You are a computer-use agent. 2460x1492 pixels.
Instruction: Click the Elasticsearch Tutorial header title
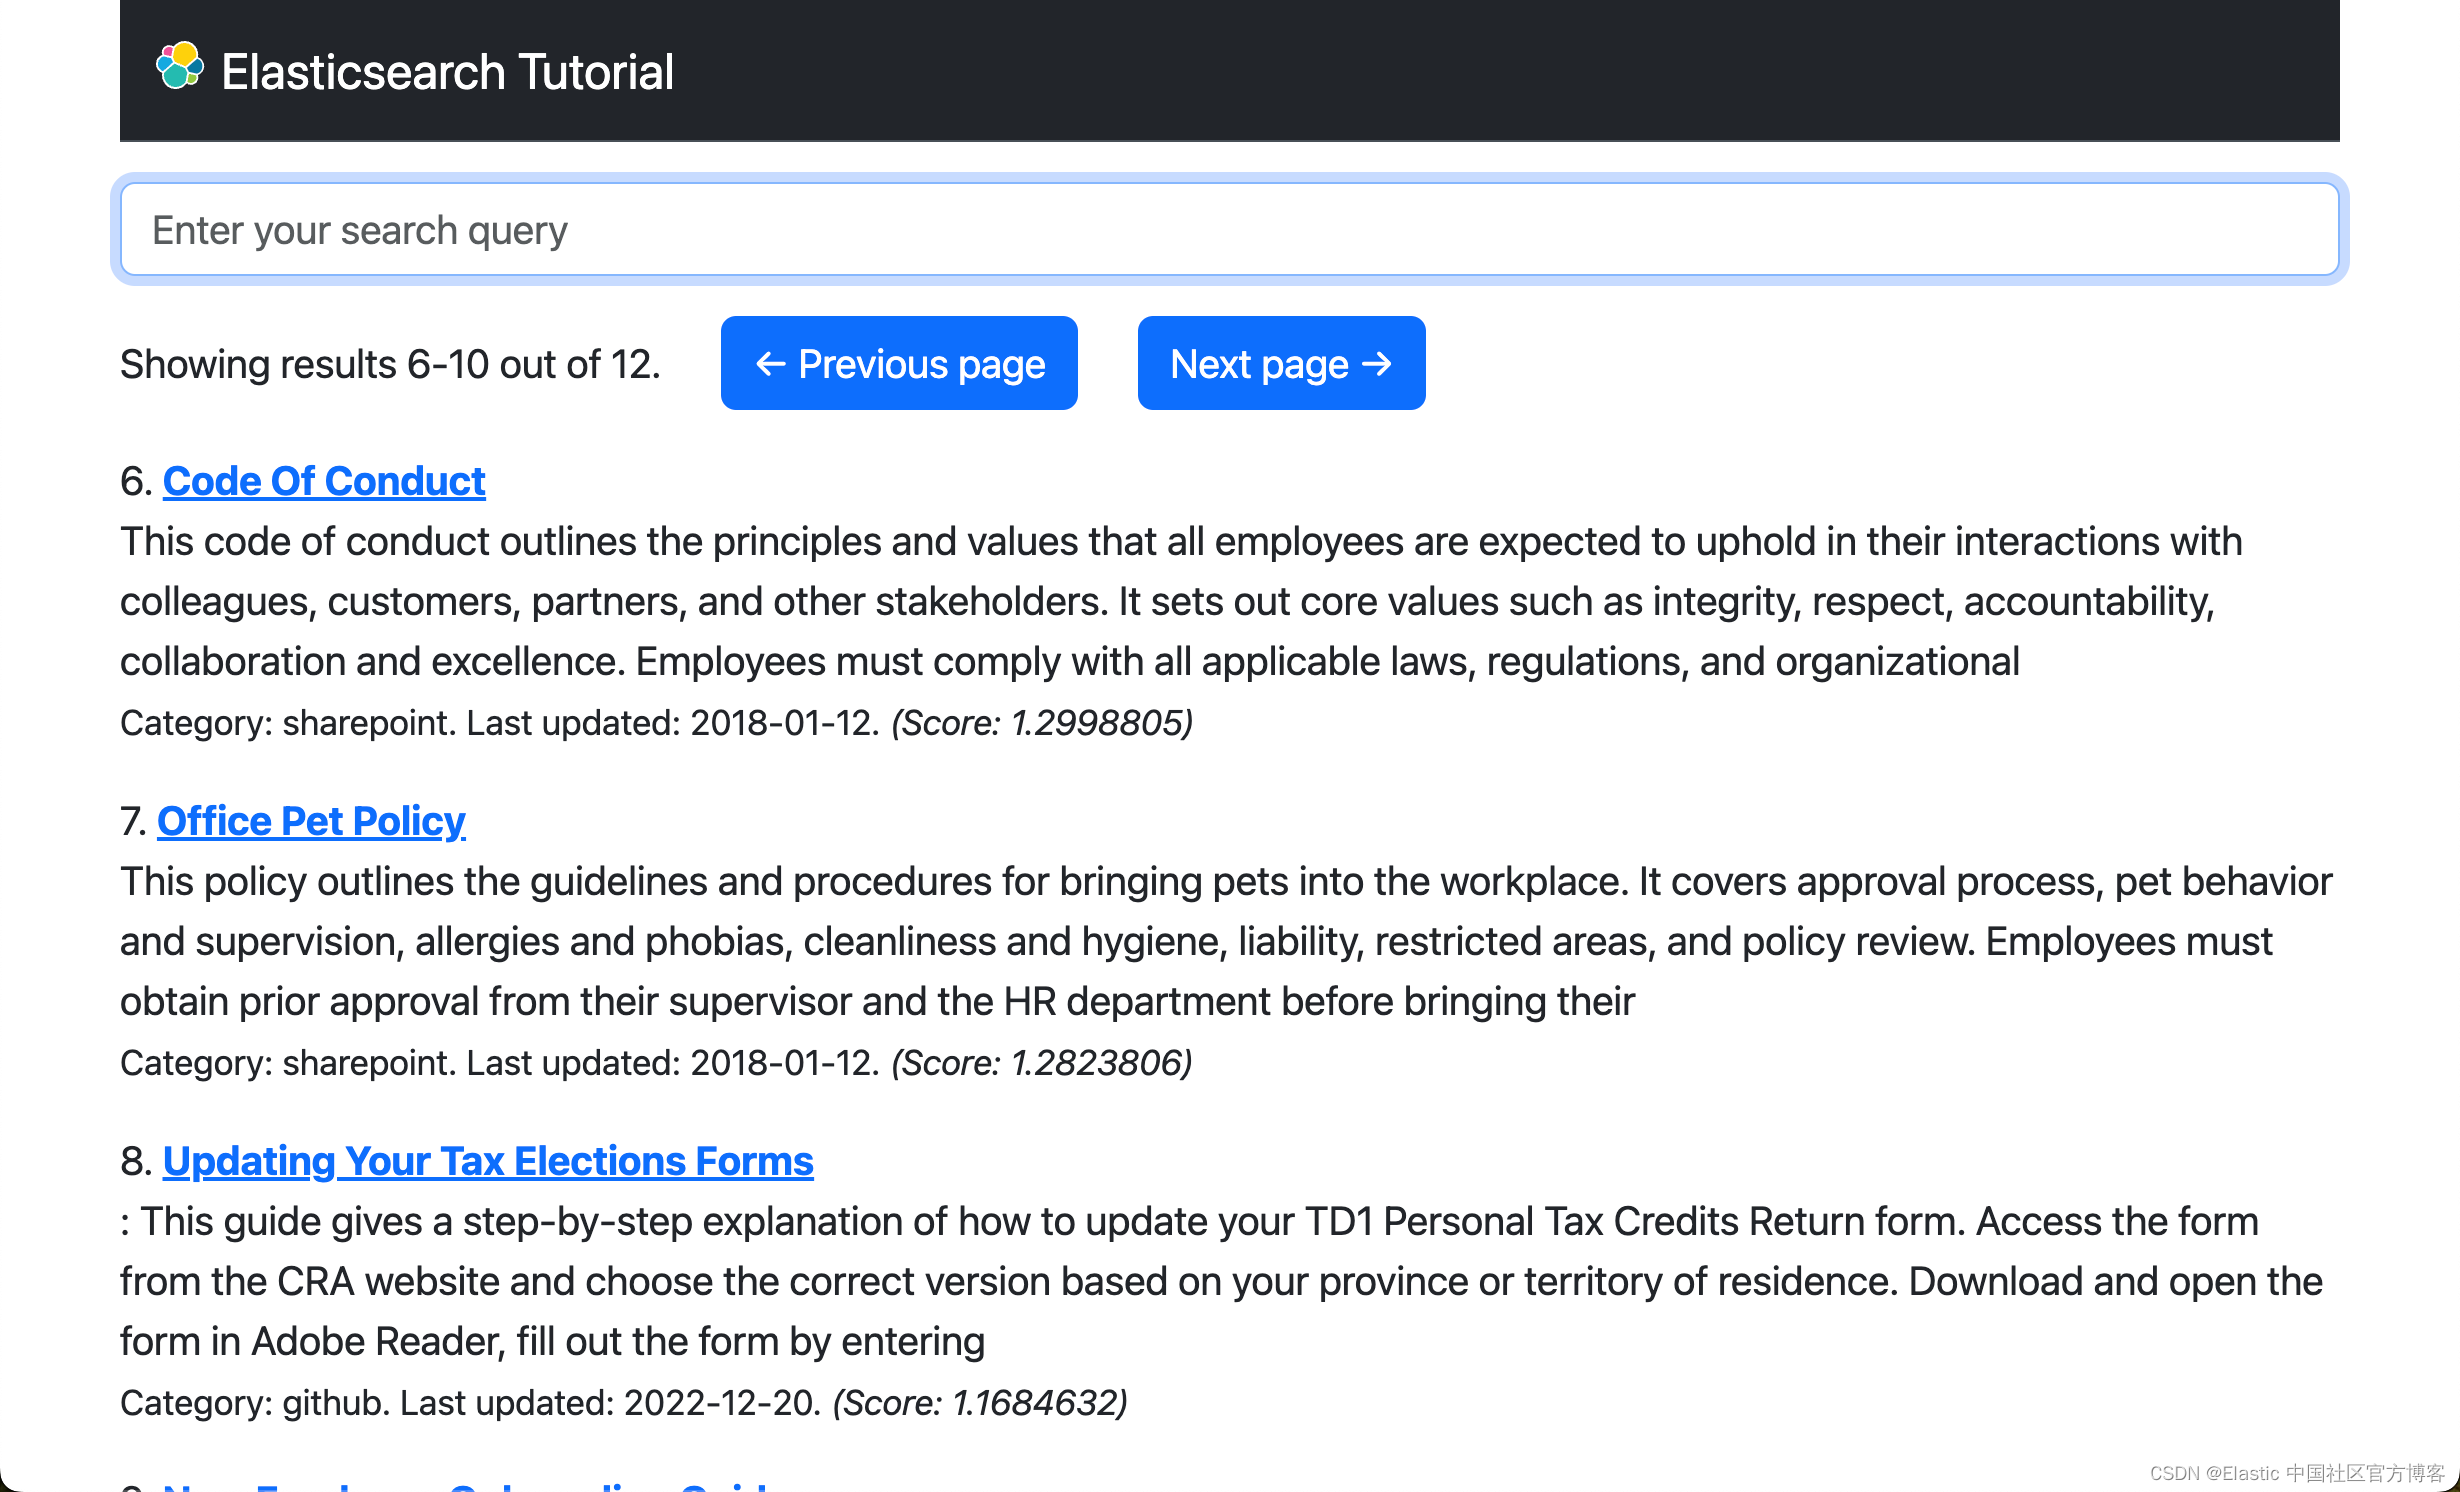click(447, 72)
